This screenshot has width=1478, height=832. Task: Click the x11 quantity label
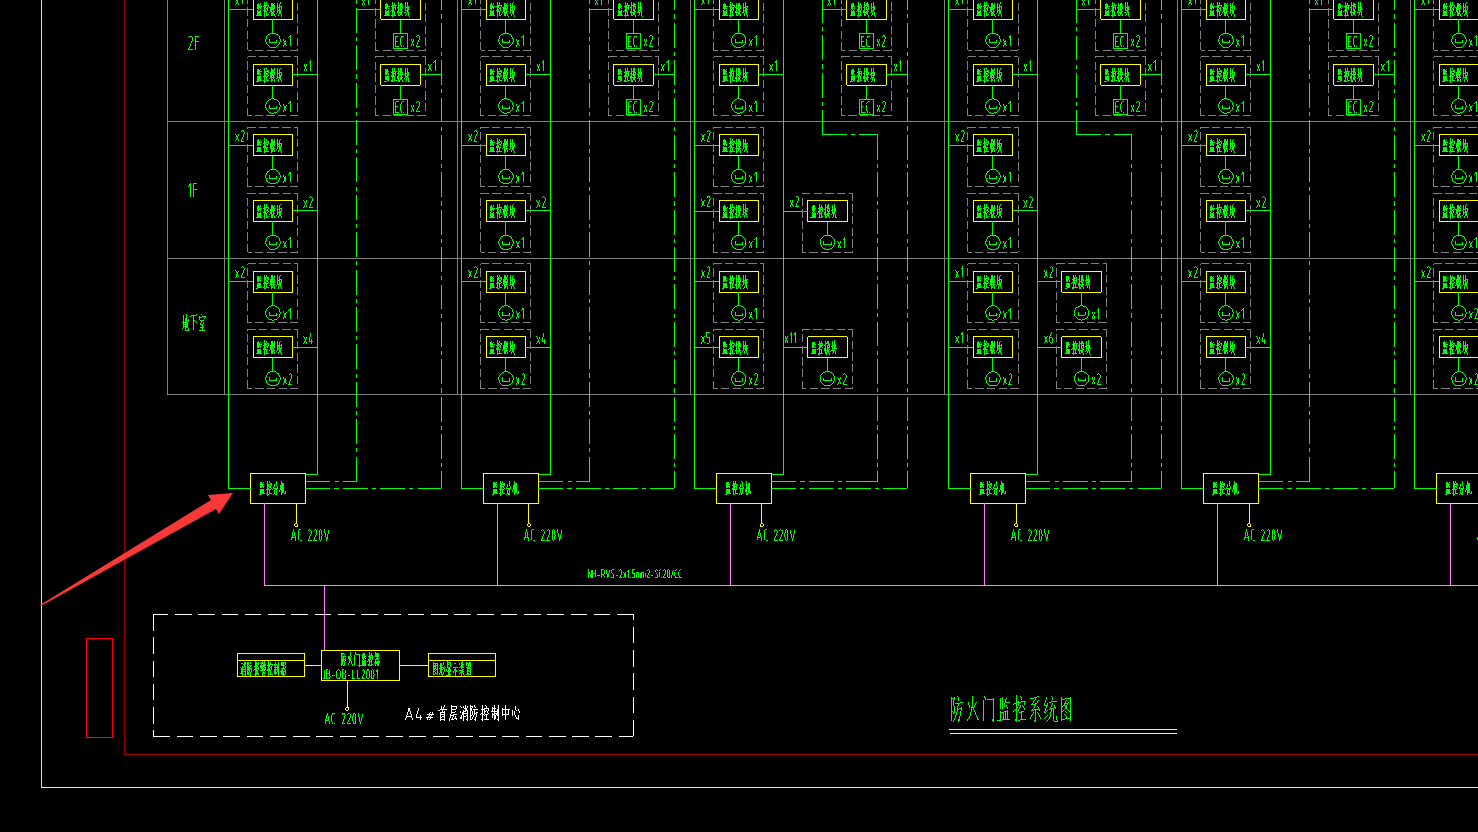[791, 339]
